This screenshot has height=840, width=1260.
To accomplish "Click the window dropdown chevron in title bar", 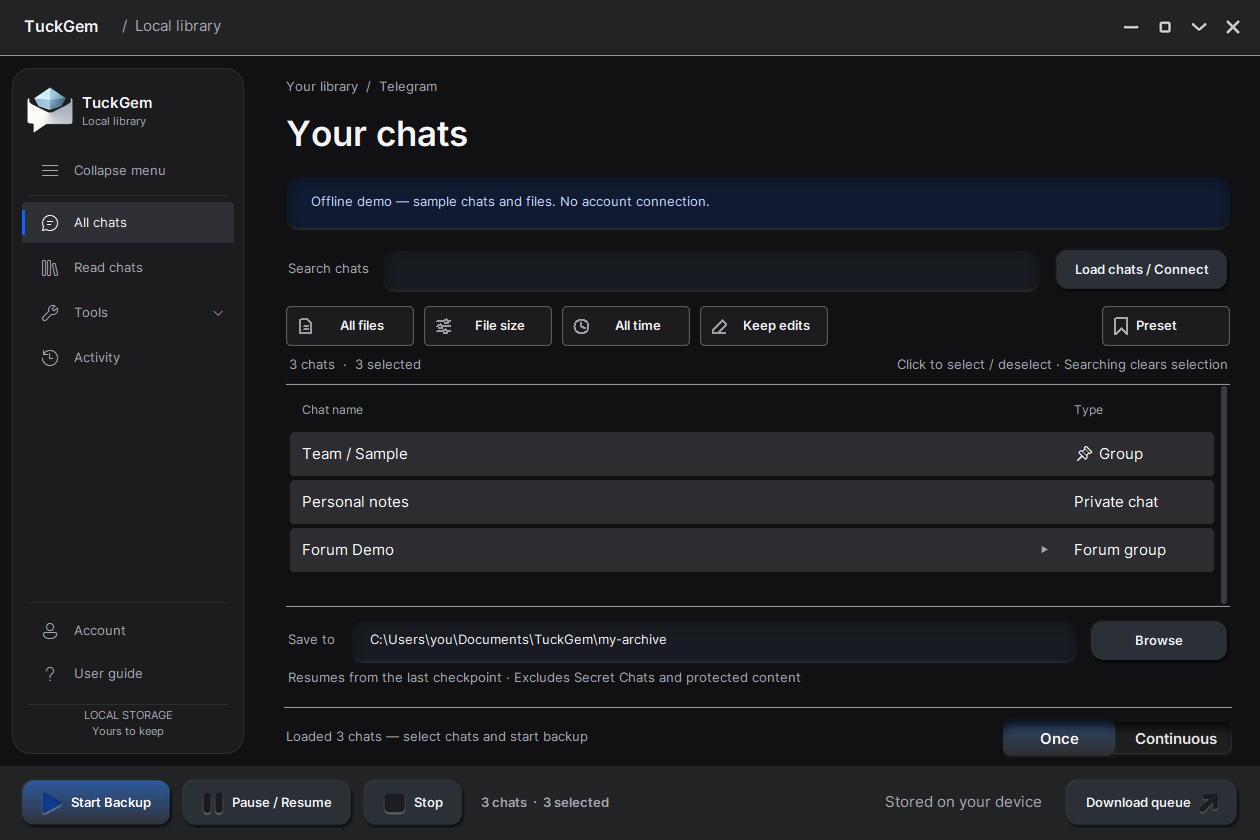I will 1199,27.
